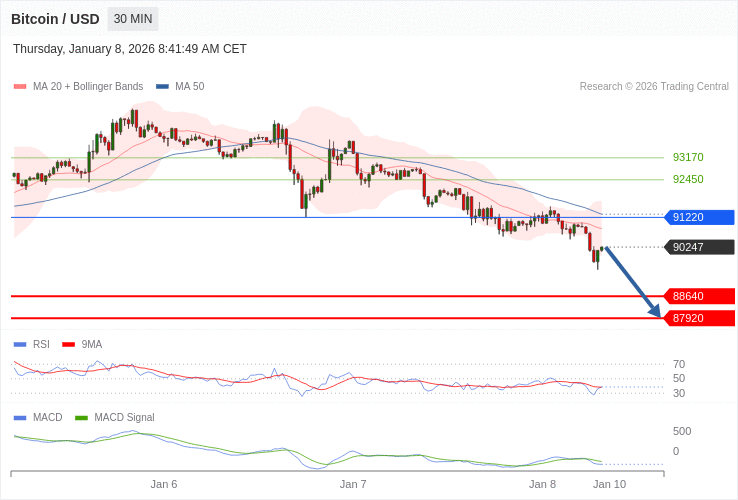738x500 pixels.
Task: Click the MACD Signal legend label
Action: [124, 418]
